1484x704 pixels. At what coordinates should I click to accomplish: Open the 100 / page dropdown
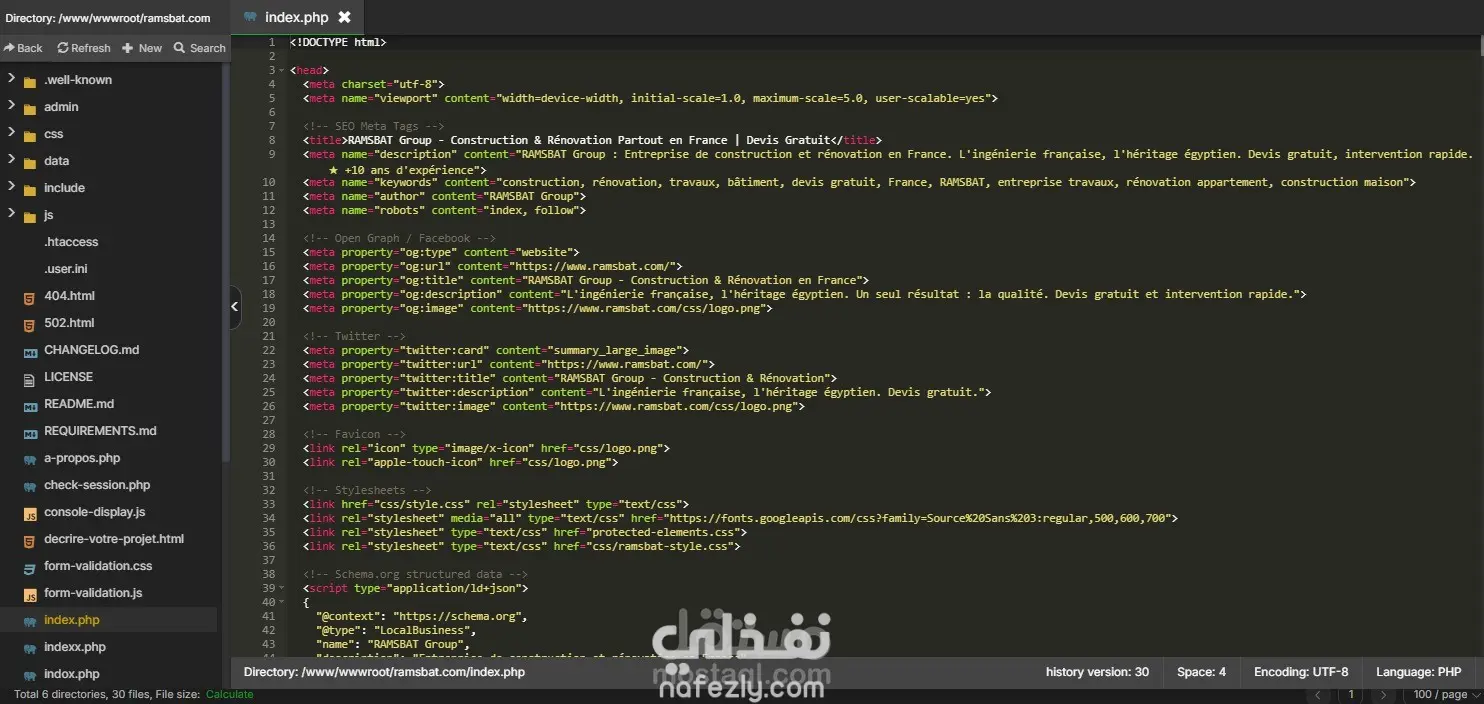(1445, 694)
